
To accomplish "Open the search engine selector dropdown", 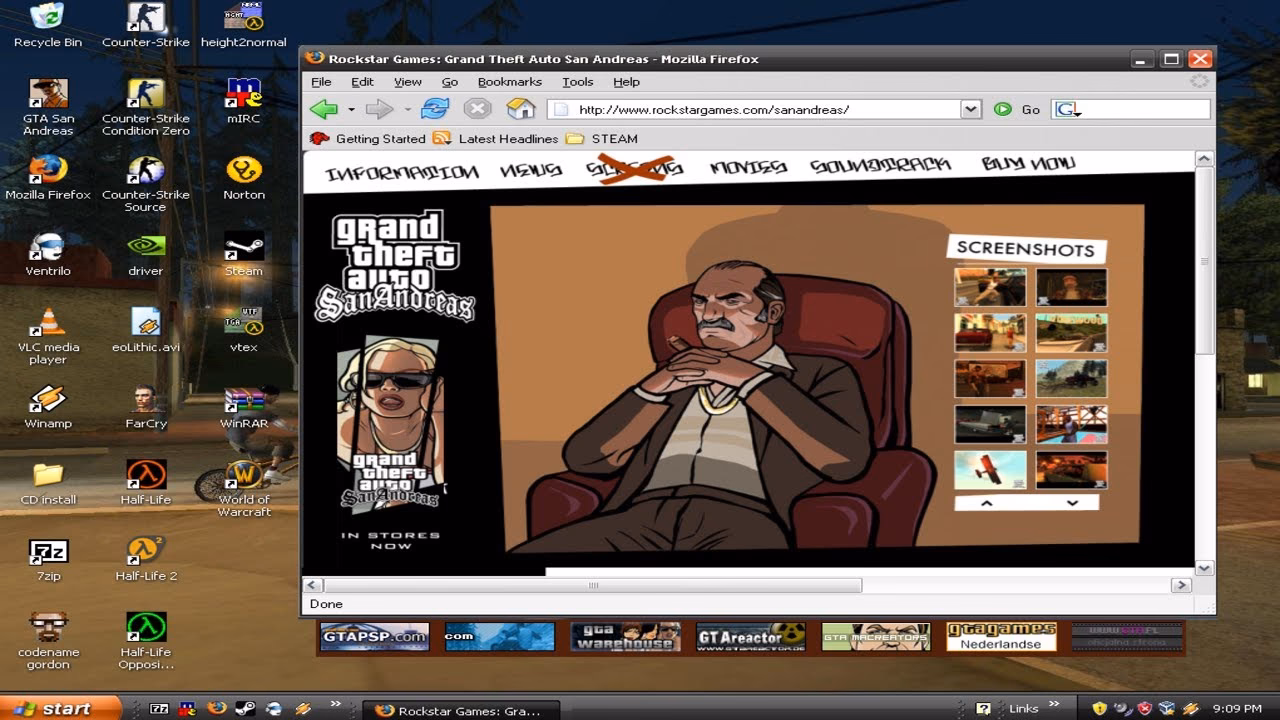I will pyautogui.click(x=1068, y=109).
